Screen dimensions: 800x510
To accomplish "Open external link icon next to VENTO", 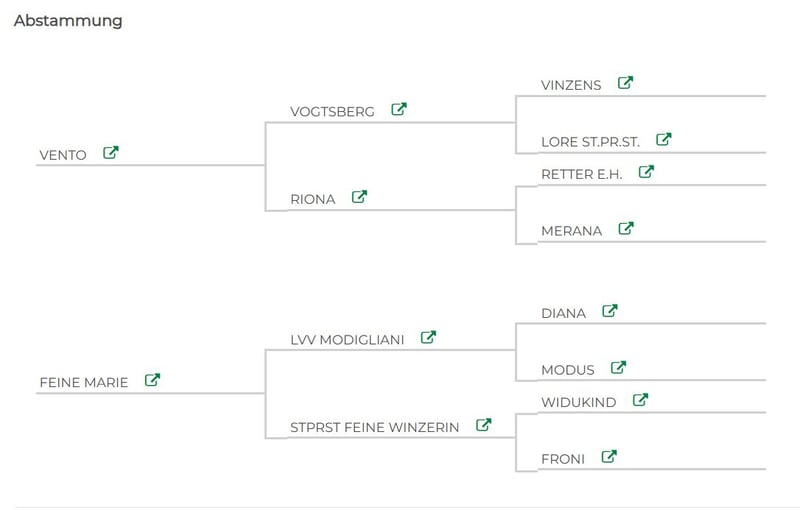I will [x=111, y=154].
